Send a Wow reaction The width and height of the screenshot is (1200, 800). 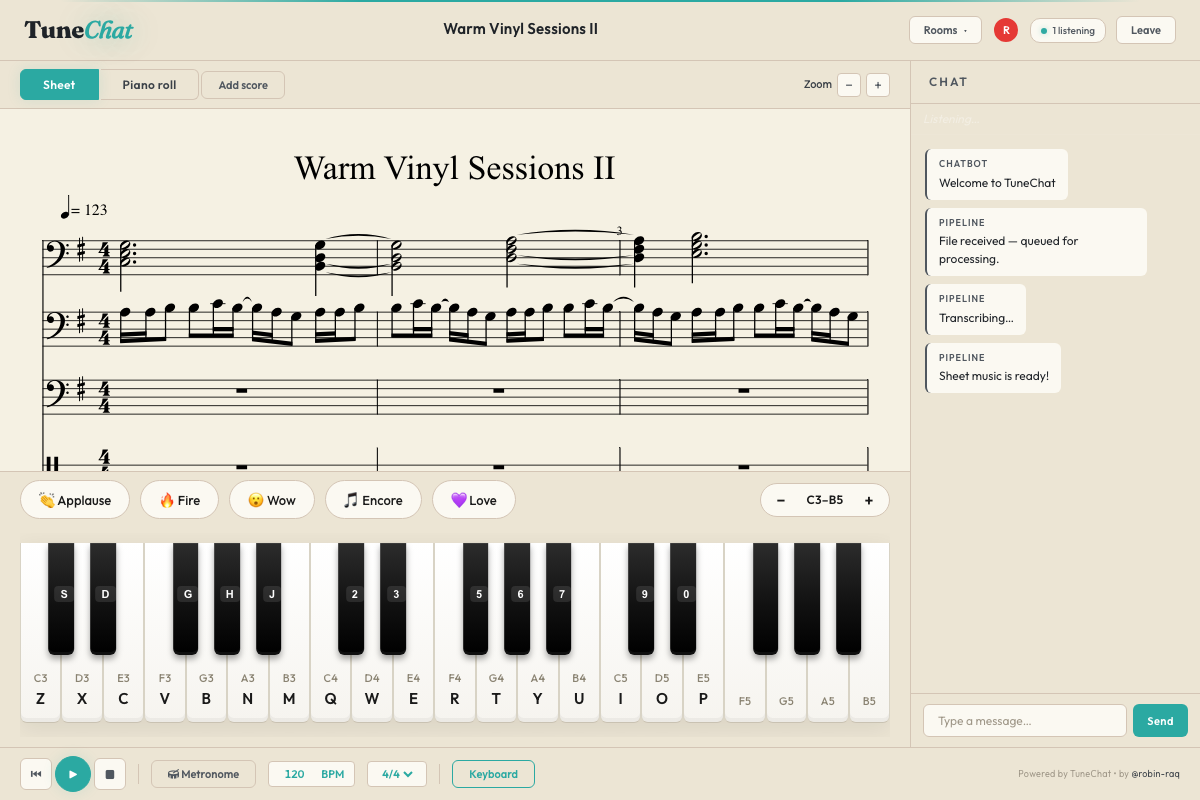272,500
